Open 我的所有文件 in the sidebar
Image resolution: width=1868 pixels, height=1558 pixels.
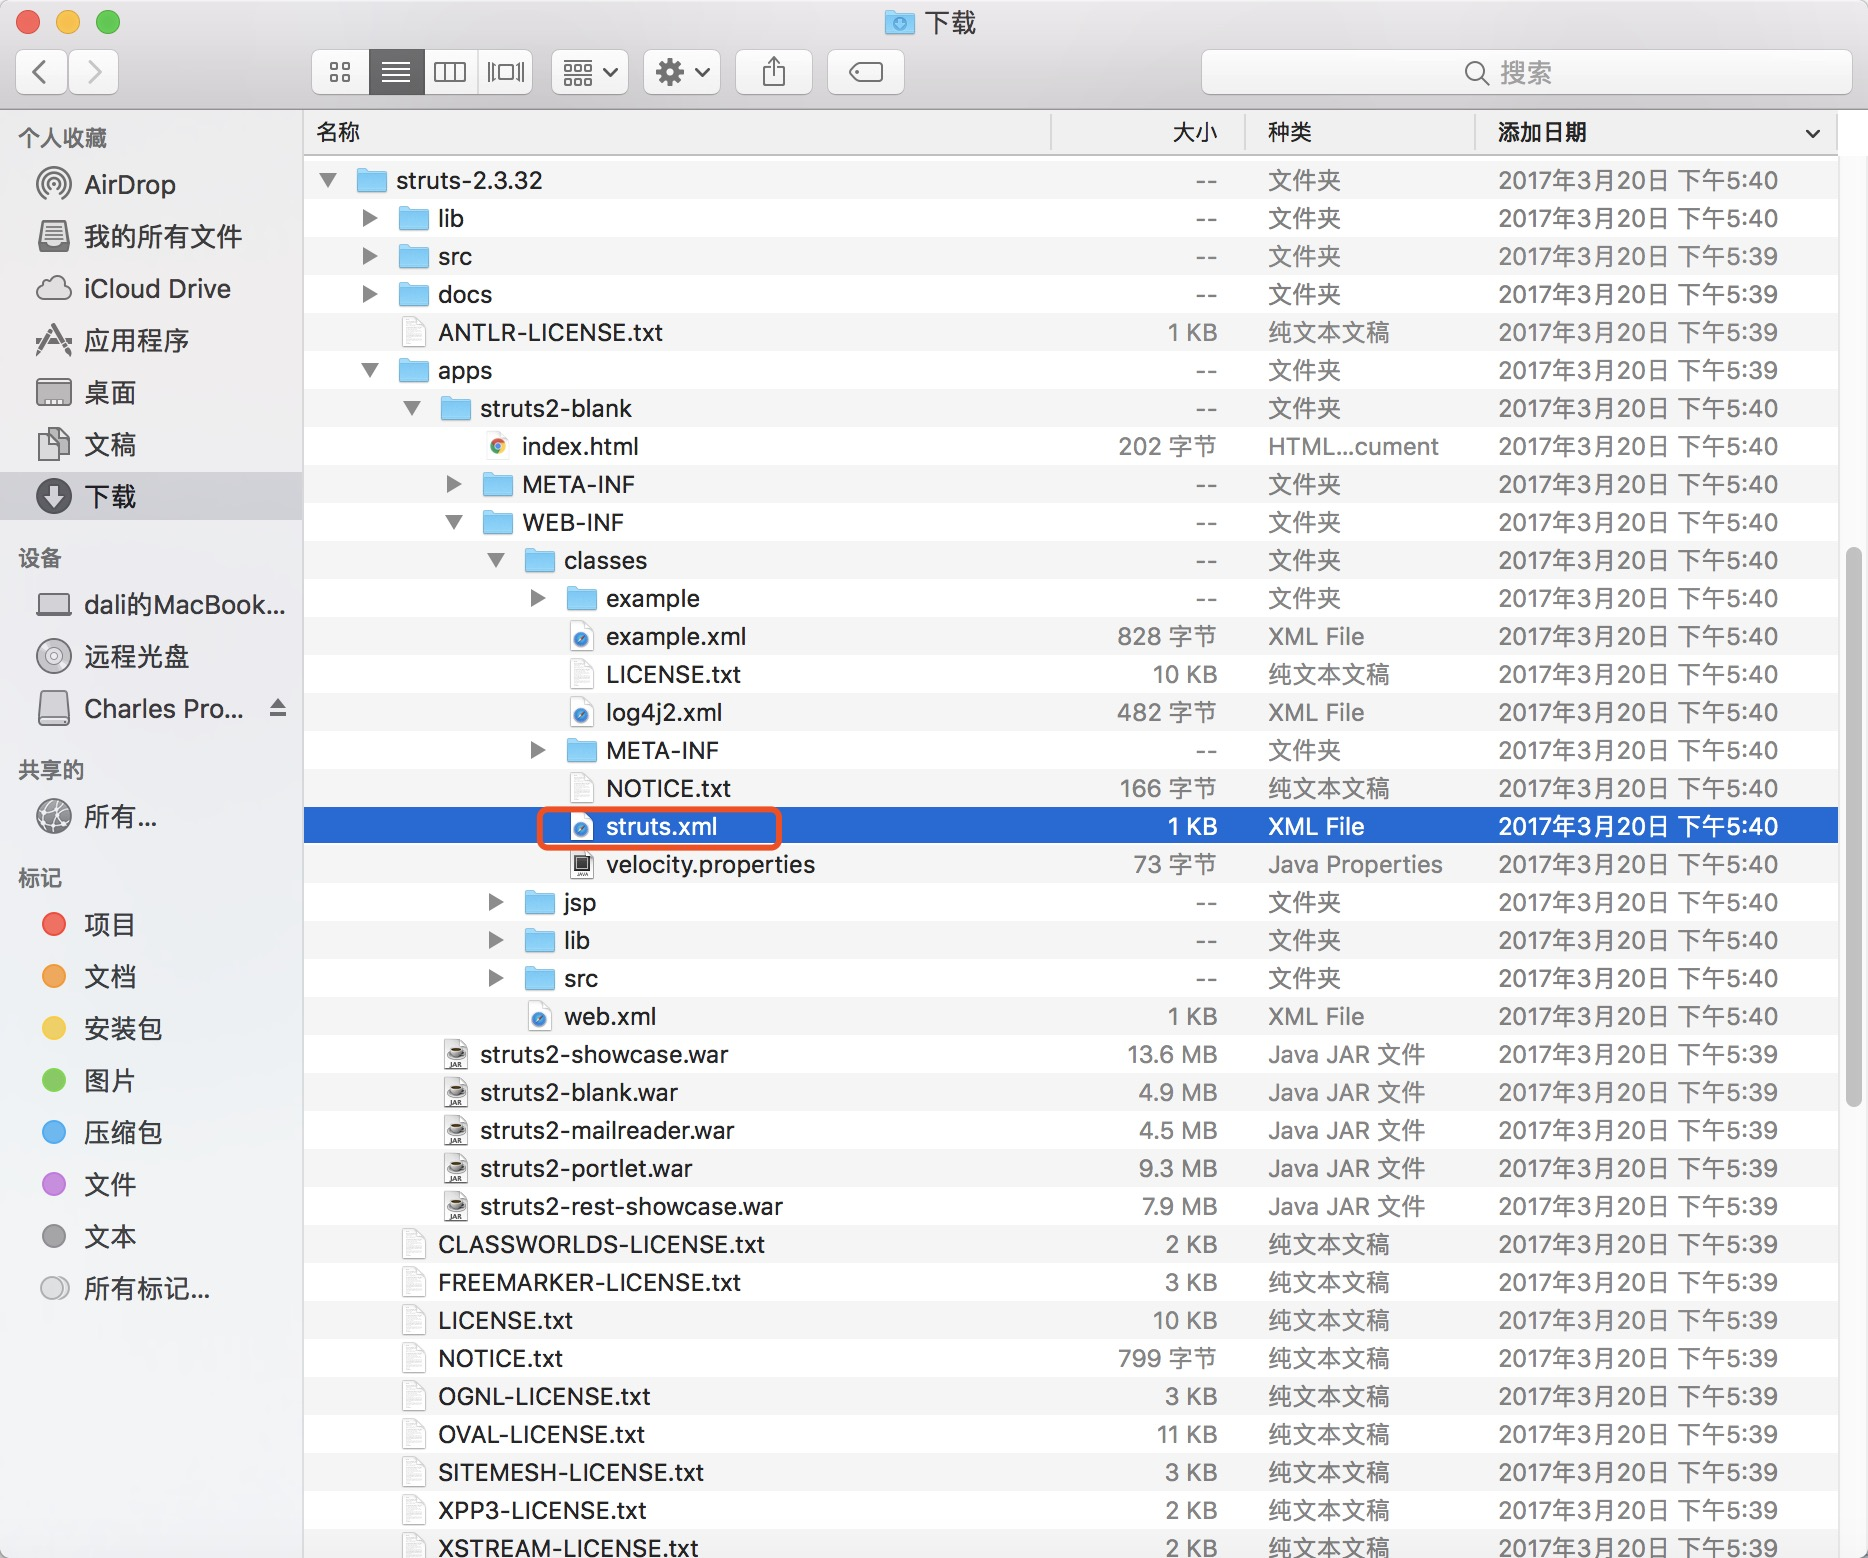[x=151, y=237]
